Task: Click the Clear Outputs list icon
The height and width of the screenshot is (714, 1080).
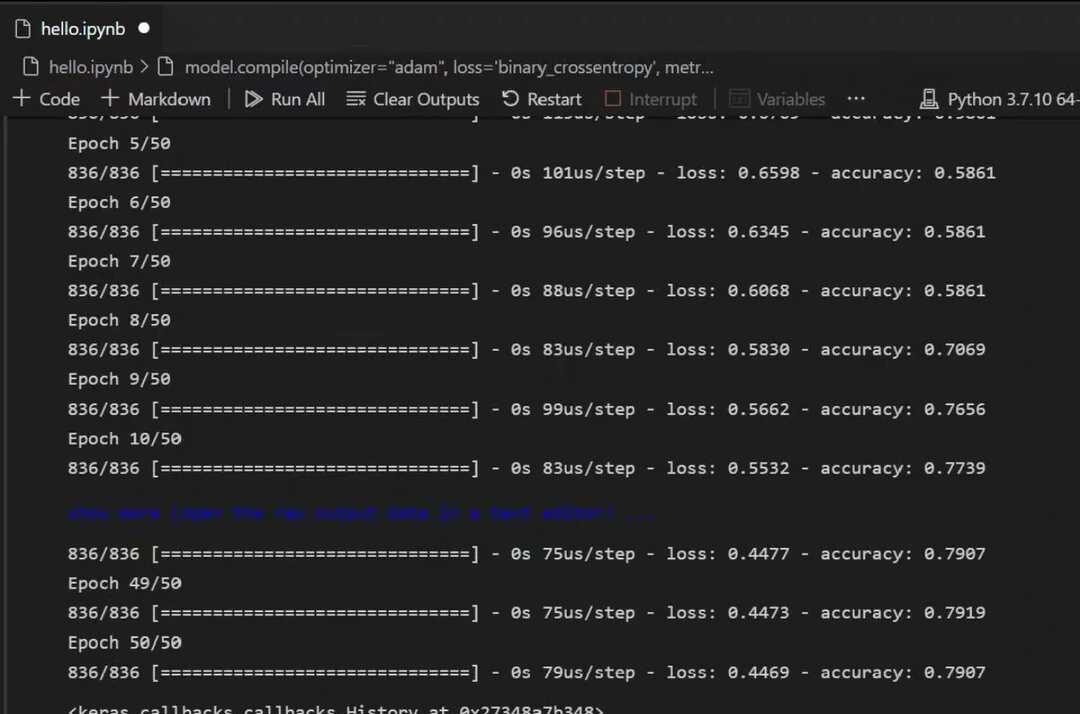Action: [356, 99]
